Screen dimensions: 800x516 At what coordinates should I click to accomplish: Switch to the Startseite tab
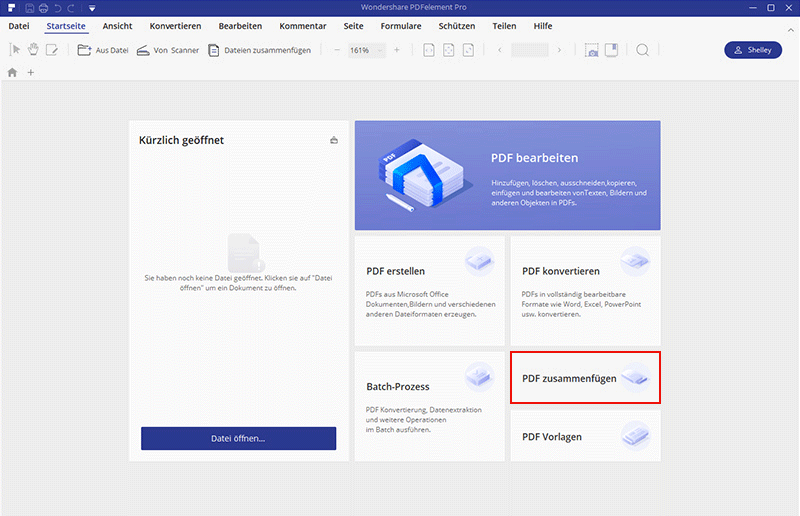pos(66,26)
